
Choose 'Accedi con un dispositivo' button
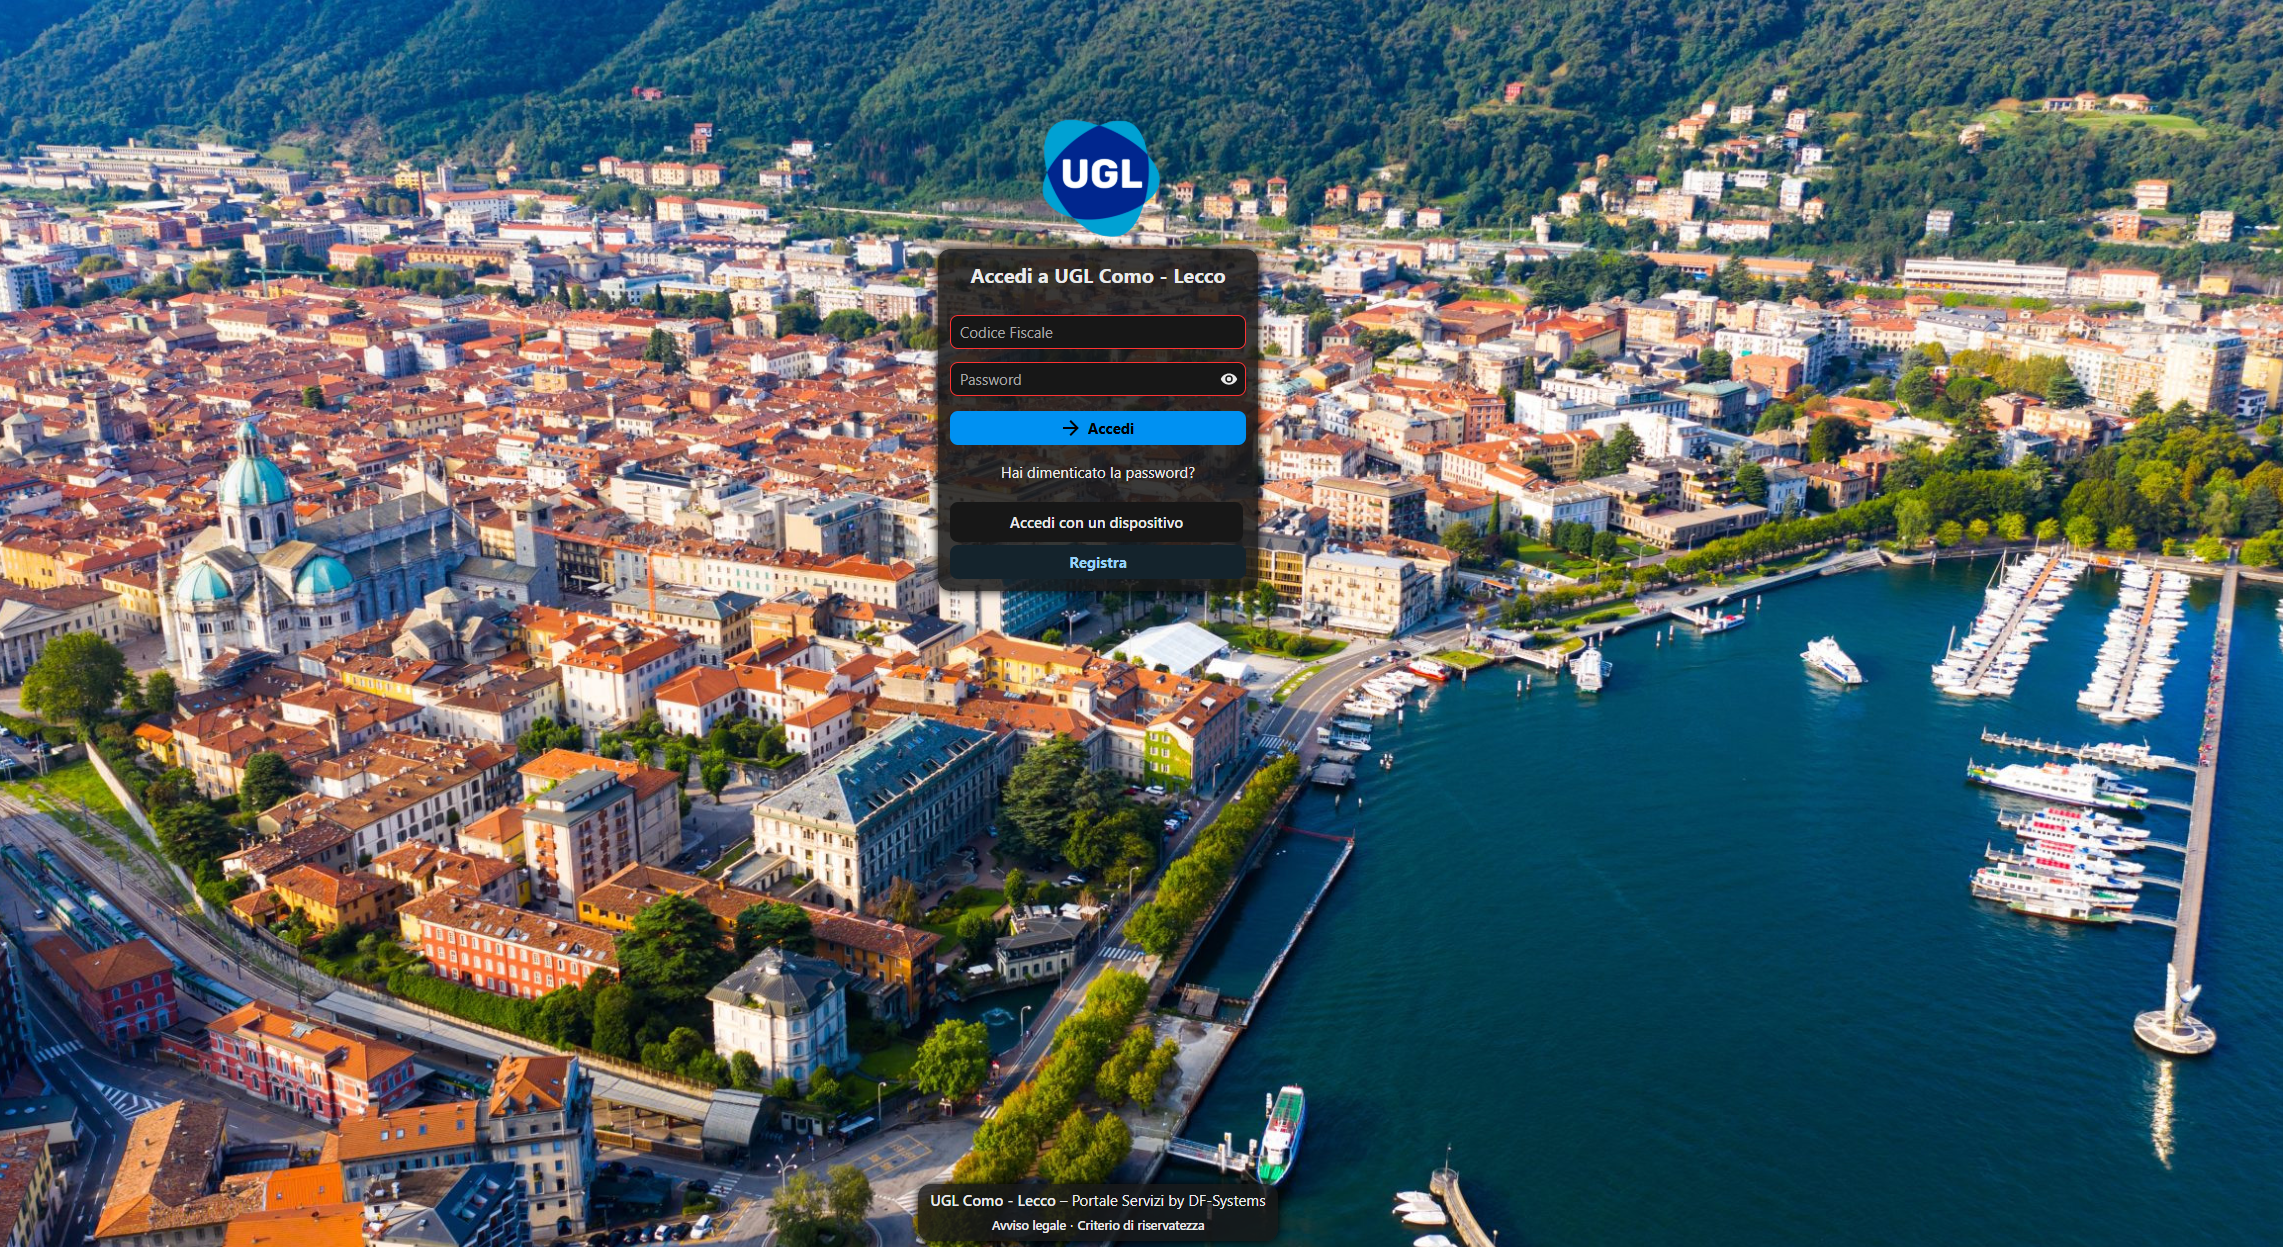(x=1096, y=523)
